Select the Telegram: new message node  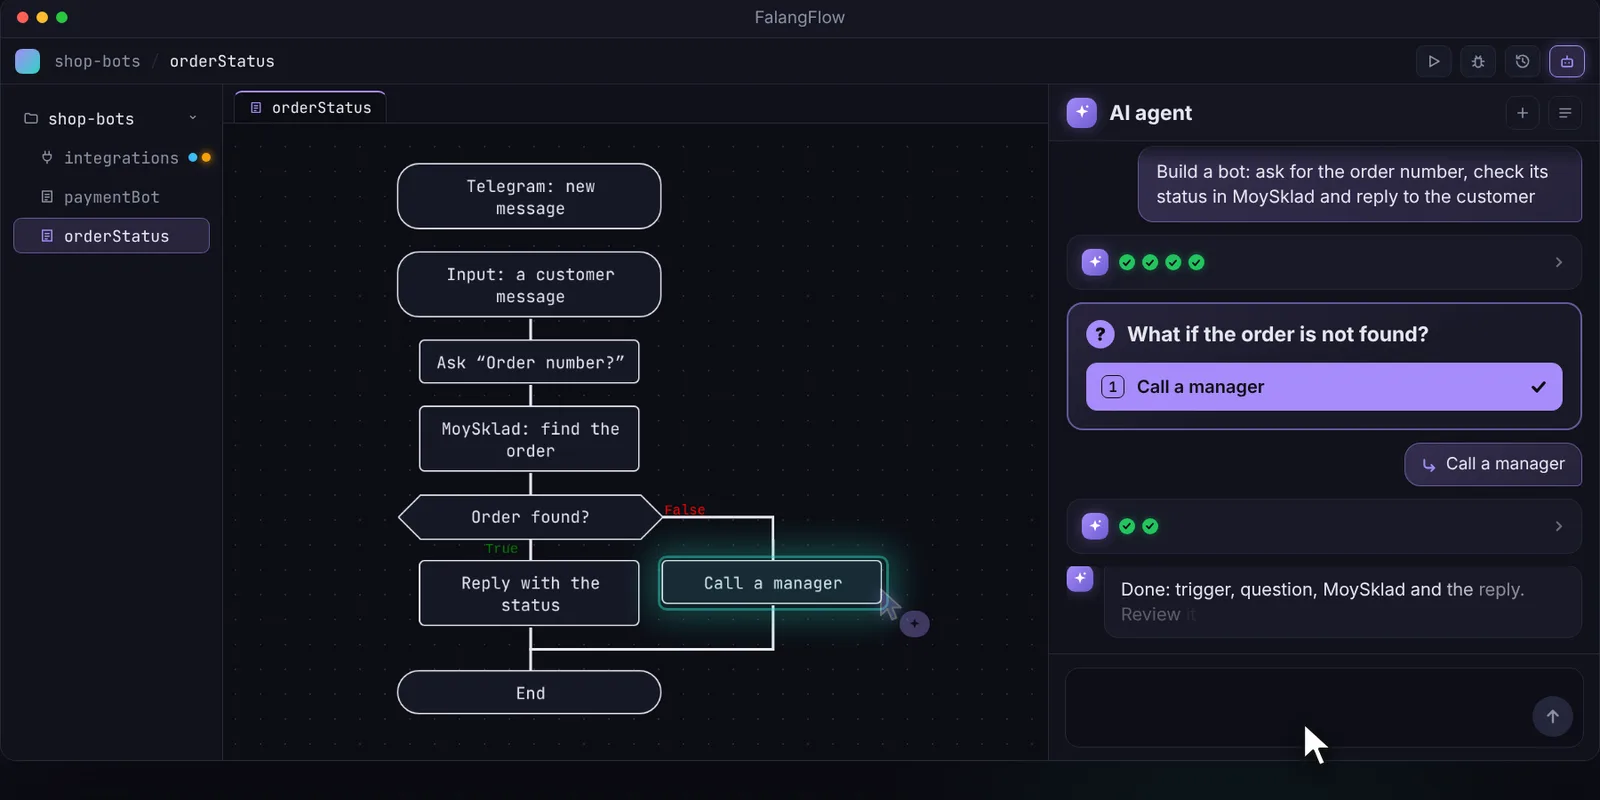point(529,197)
